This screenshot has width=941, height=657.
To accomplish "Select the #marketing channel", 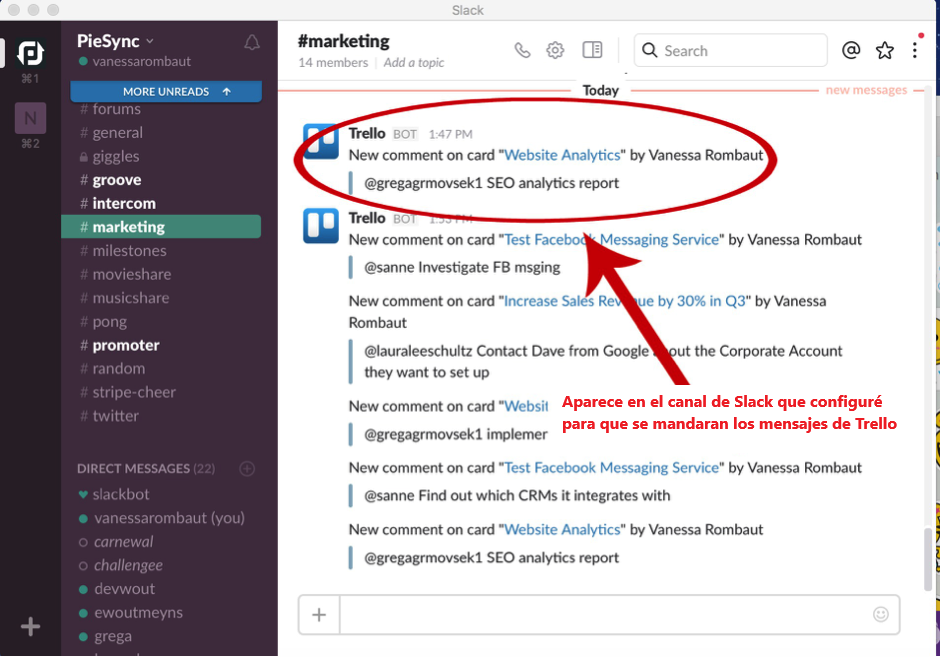I will click(161, 227).
